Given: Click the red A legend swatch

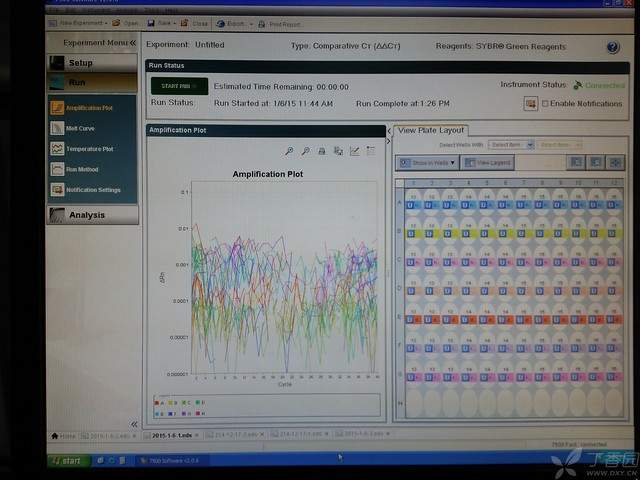Looking at the screenshot, I should point(157,403).
